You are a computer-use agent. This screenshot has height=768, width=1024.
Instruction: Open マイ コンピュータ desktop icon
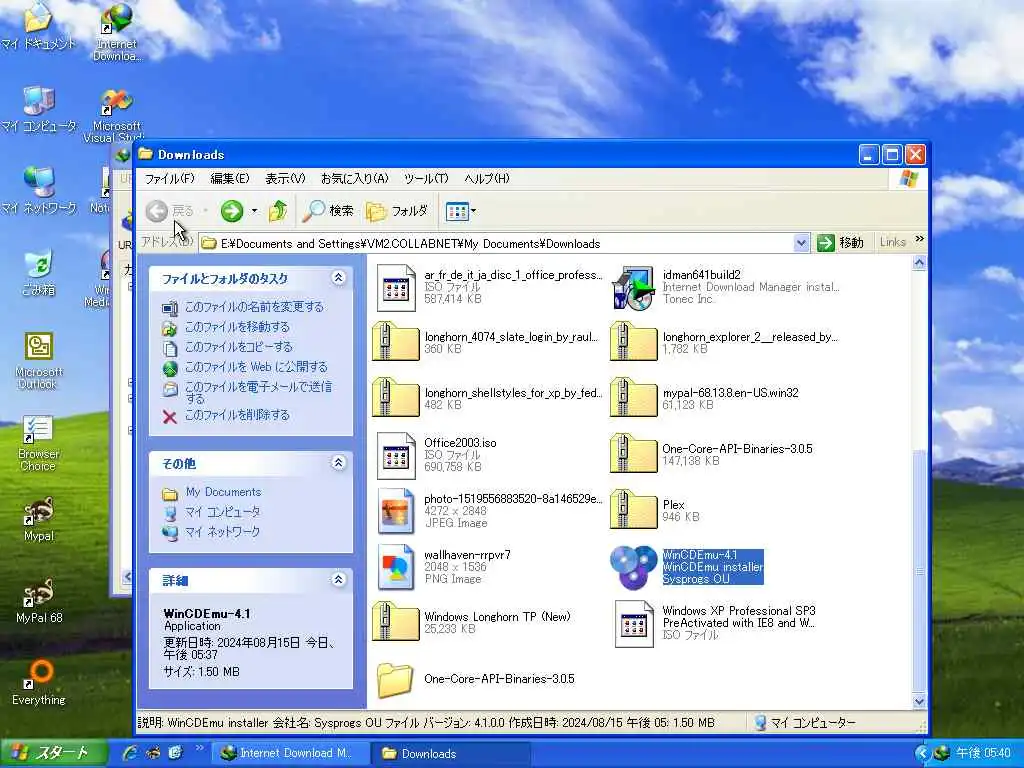click(x=38, y=108)
